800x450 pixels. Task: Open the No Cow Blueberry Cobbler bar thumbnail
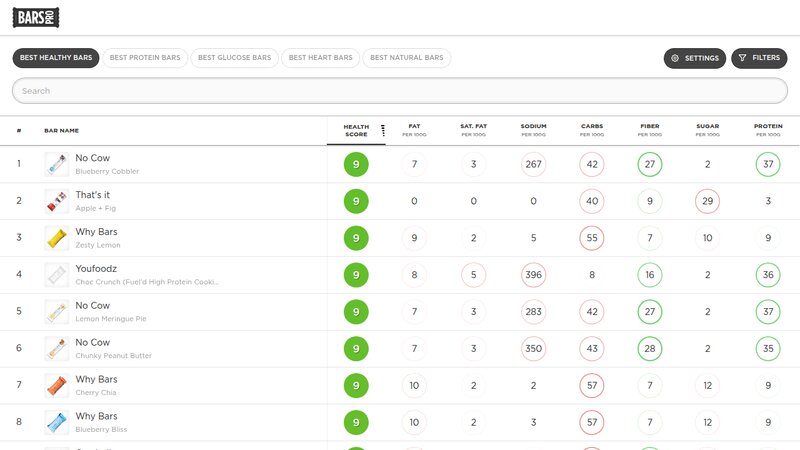57,164
